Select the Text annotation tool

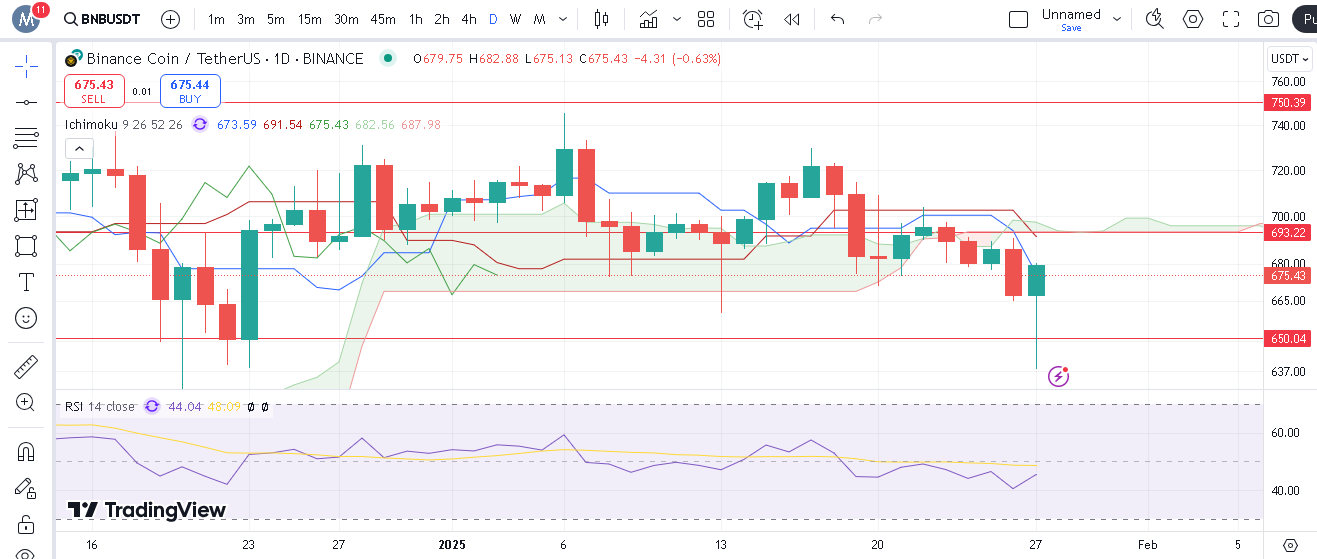[x=27, y=282]
